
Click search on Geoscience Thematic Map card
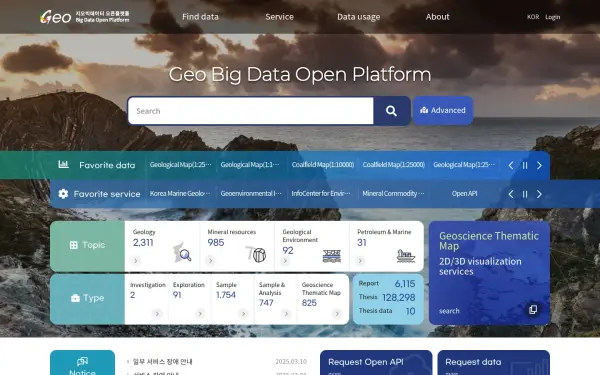pyautogui.click(x=449, y=311)
